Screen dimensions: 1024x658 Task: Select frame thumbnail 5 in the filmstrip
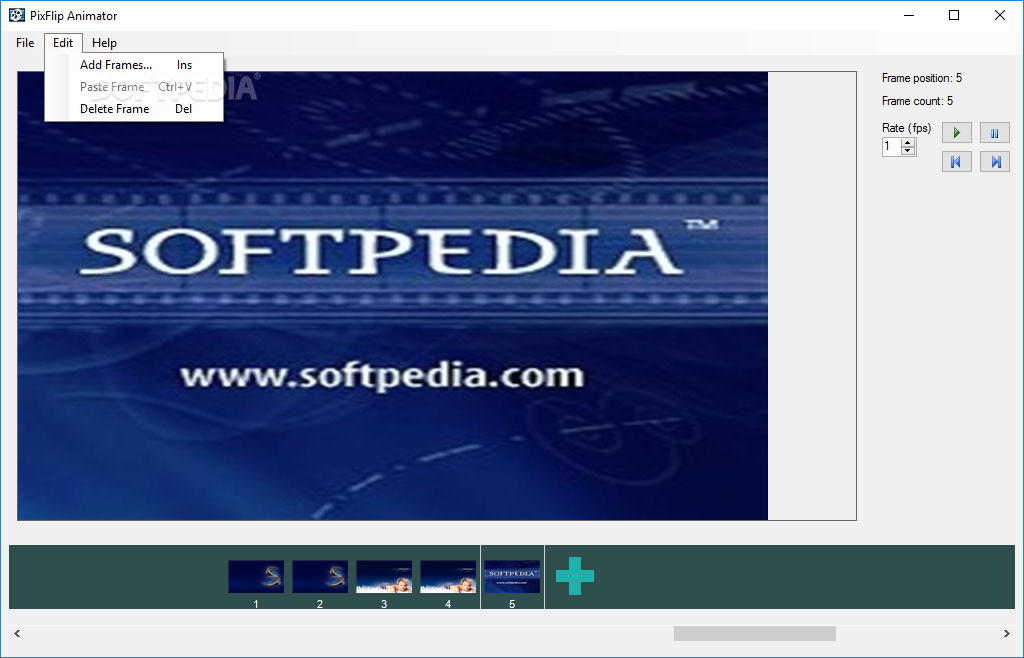(512, 576)
